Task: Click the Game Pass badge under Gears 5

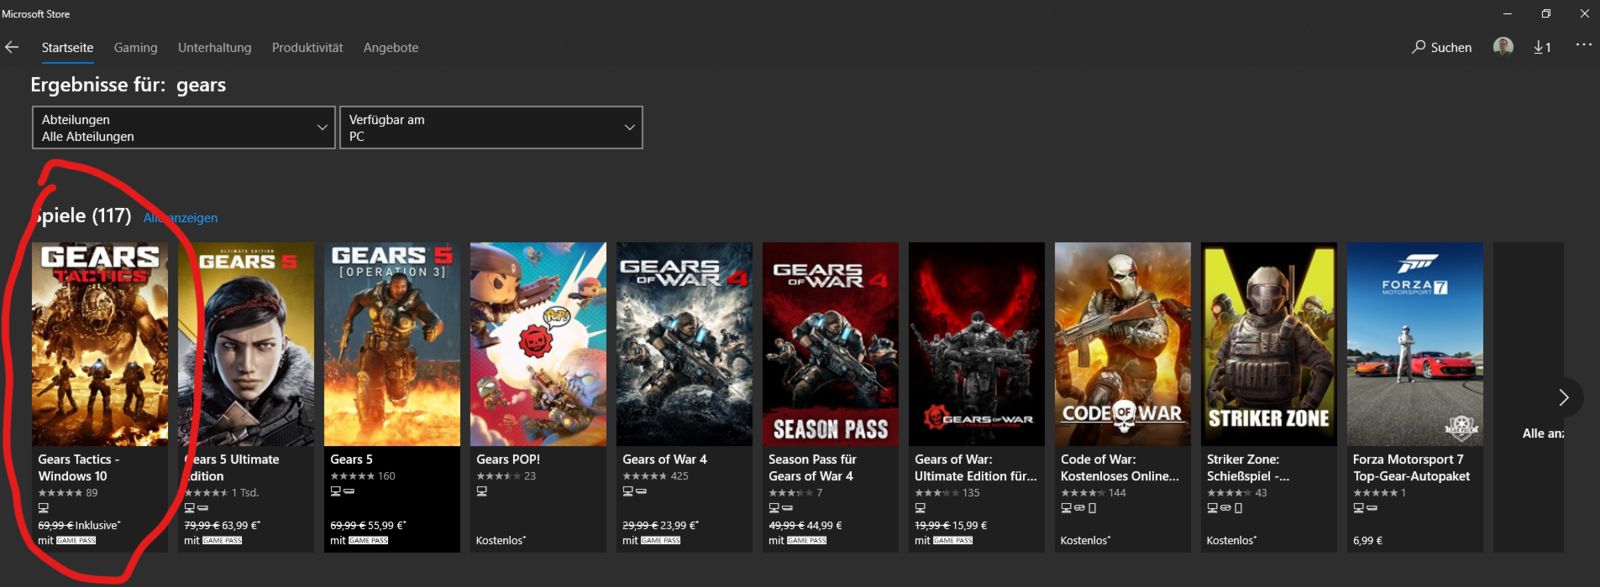Action: [x=368, y=541]
